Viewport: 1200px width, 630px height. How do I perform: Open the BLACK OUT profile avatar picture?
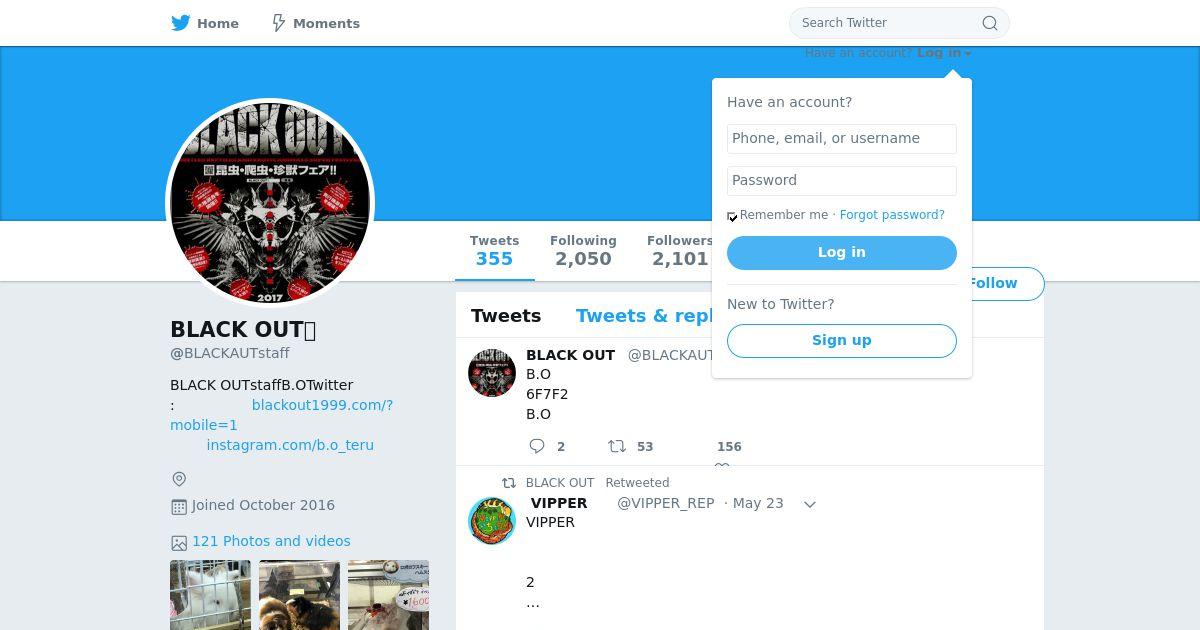tap(270, 203)
